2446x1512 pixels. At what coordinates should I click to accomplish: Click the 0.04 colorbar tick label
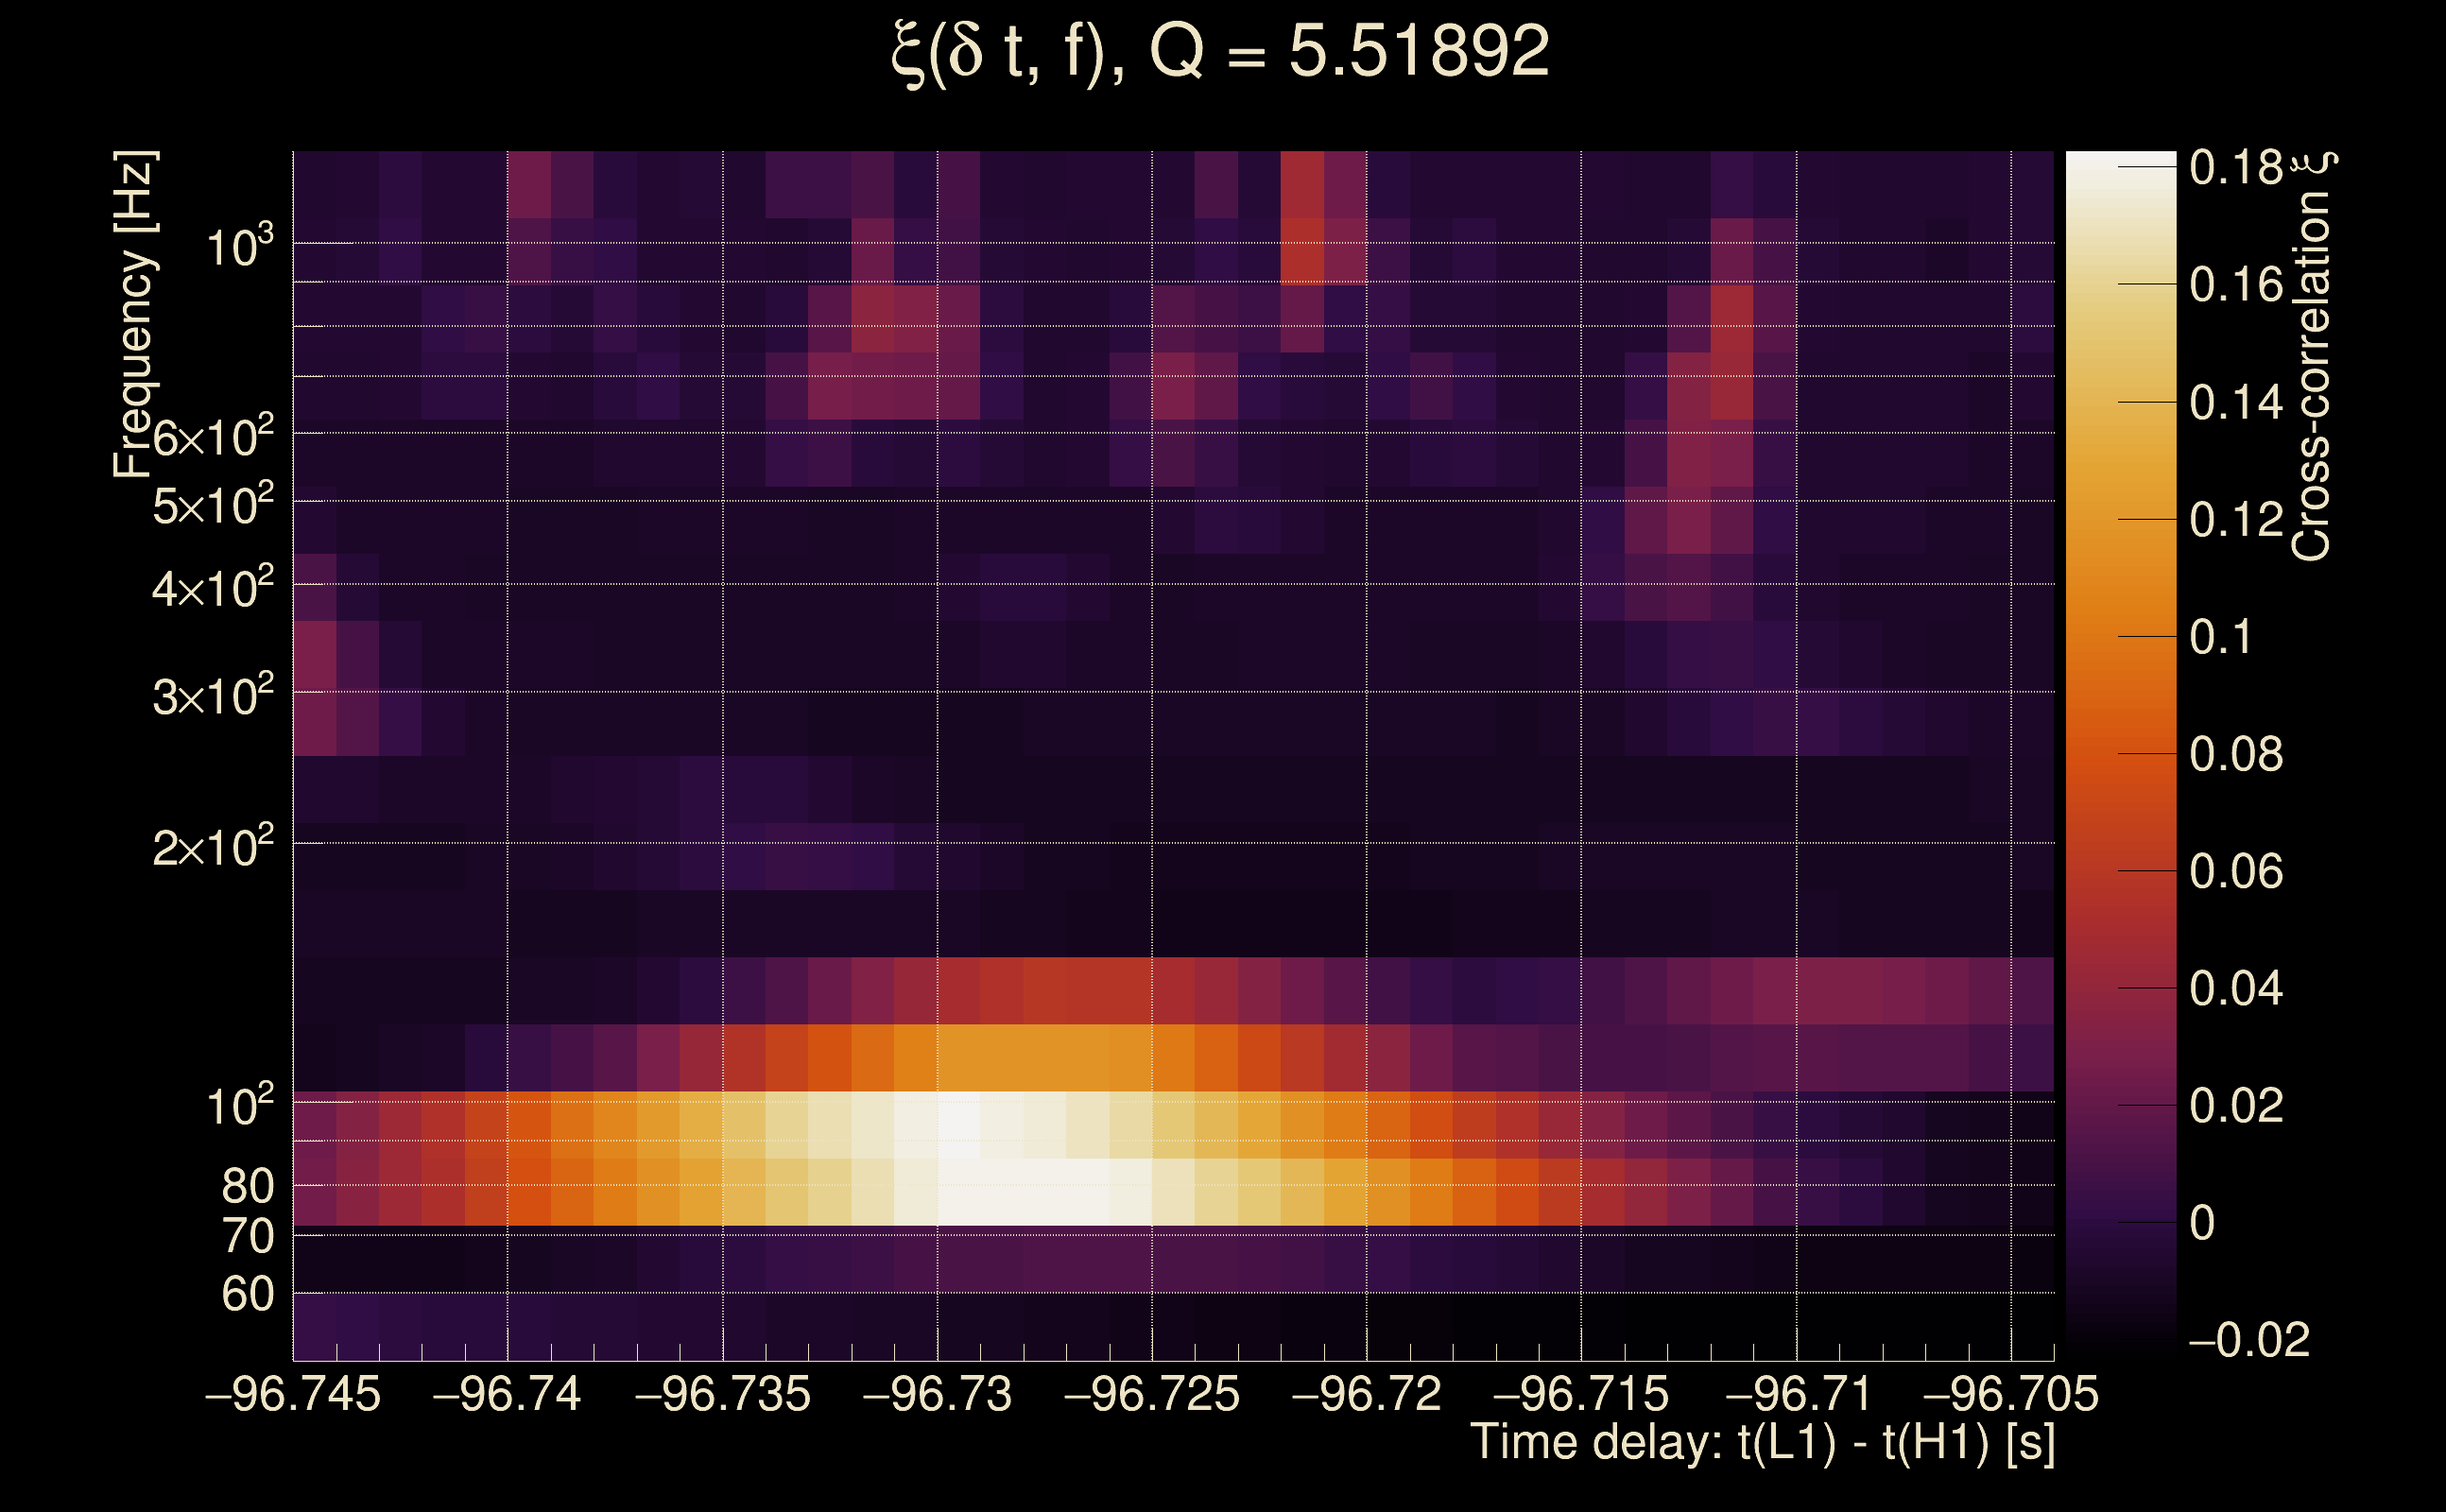point(2236,989)
